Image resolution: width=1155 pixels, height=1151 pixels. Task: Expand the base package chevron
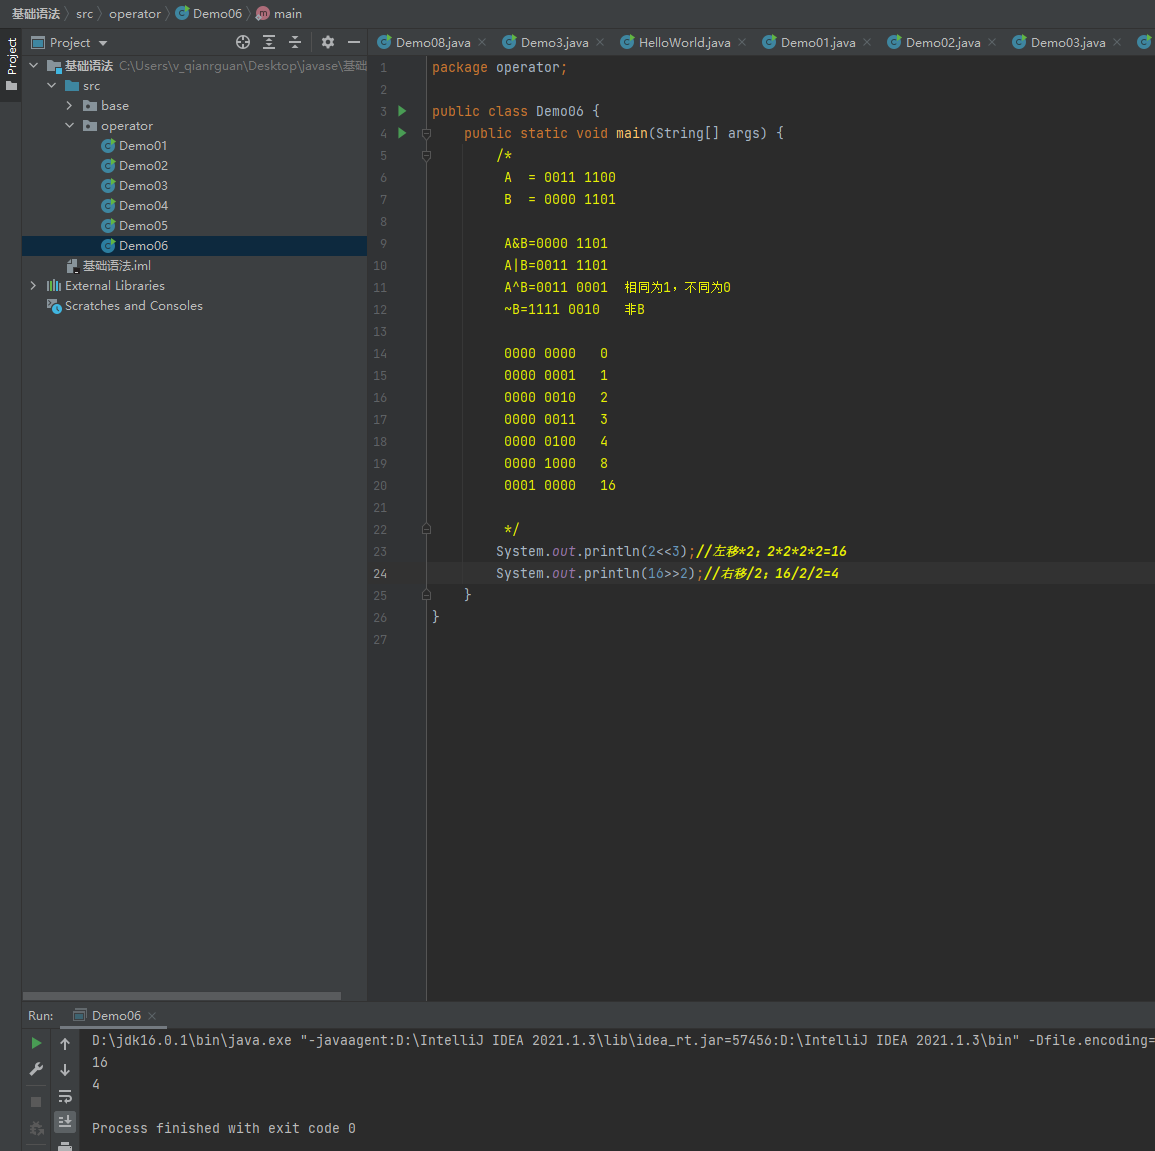pyautogui.click(x=69, y=105)
